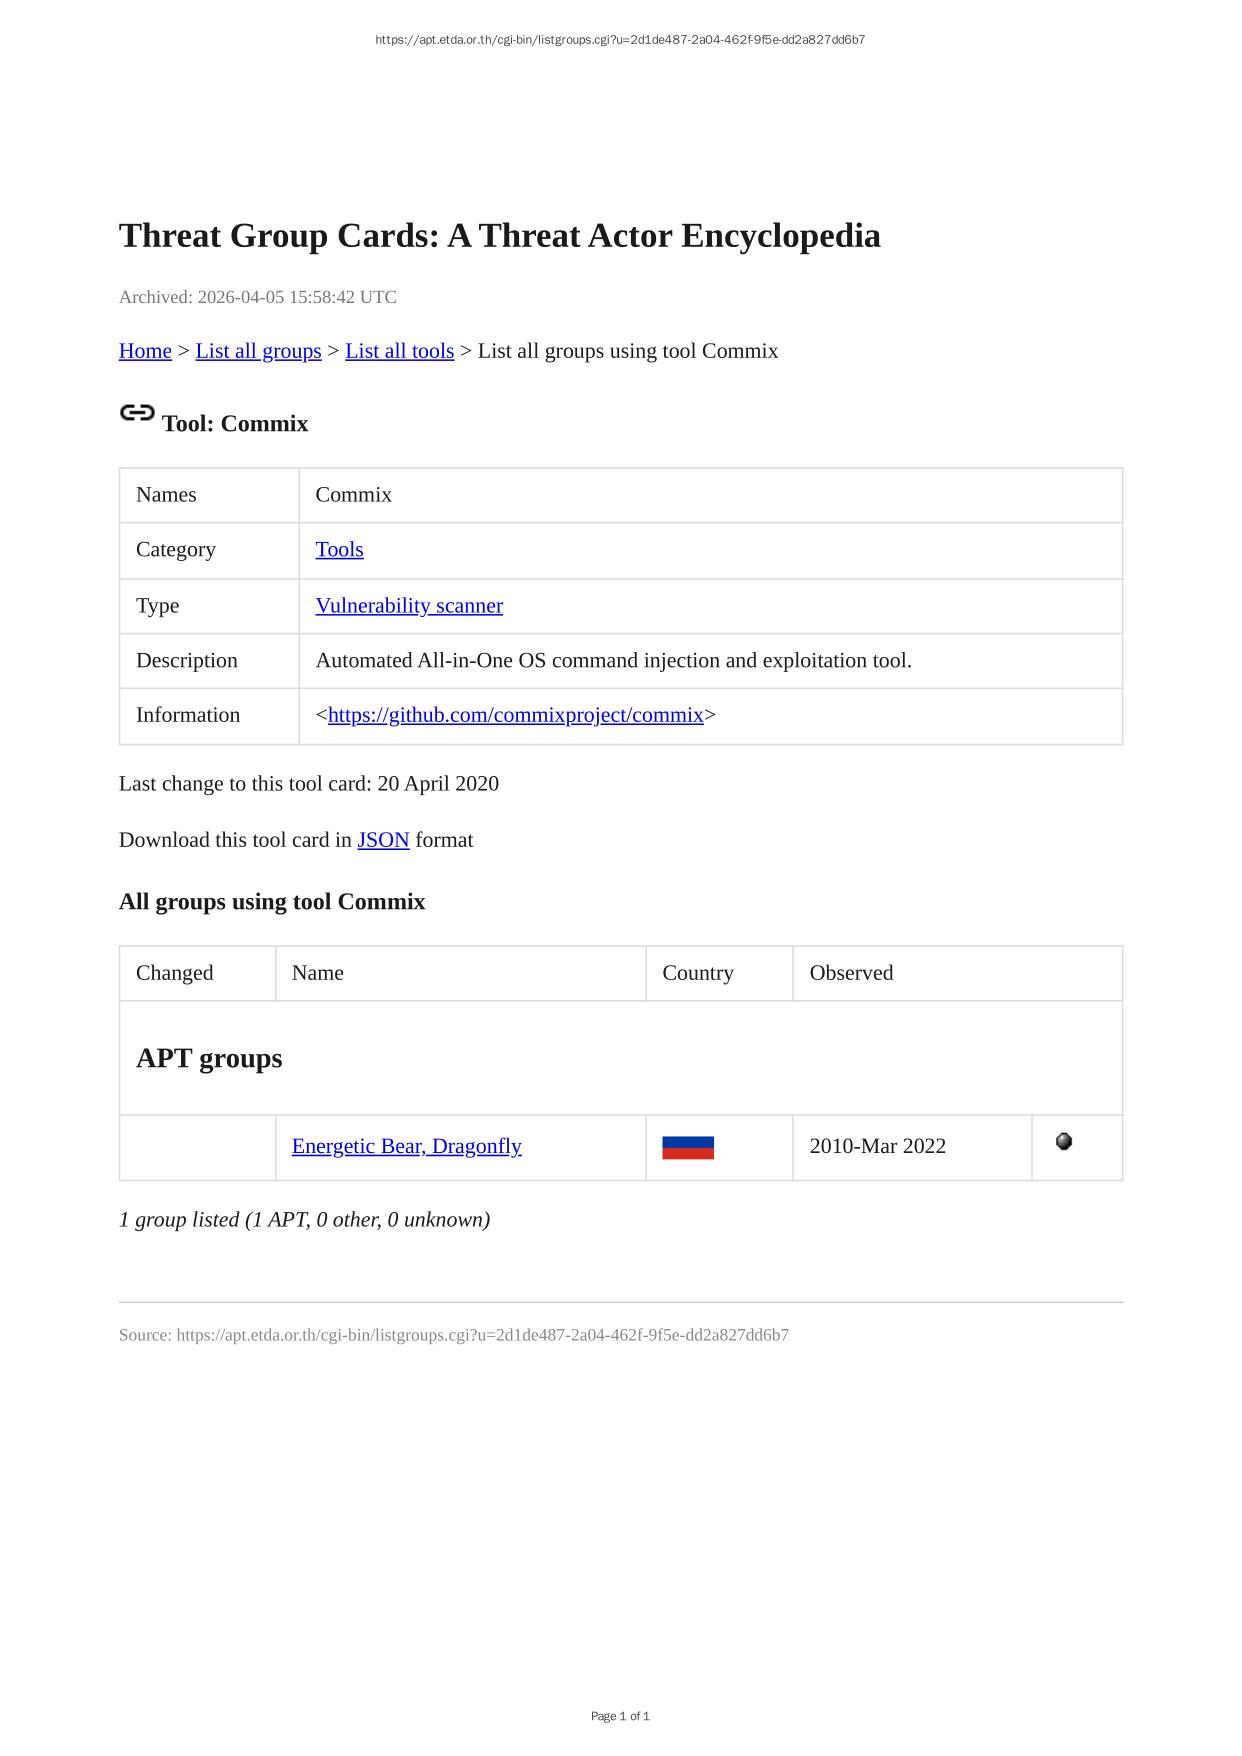Click the APT groups section heading
The height and width of the screenshot is (1756, 1242).
coord(209,1058)
